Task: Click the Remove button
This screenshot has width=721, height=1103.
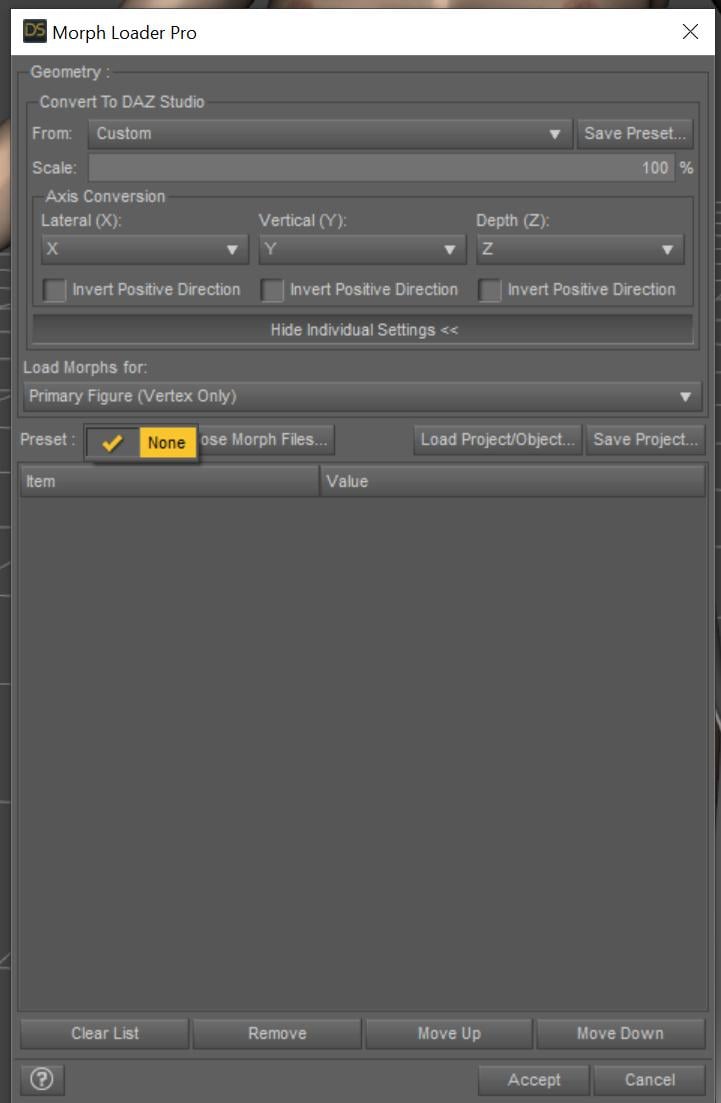Action: pyautogui.click(x=277, y=1033)
